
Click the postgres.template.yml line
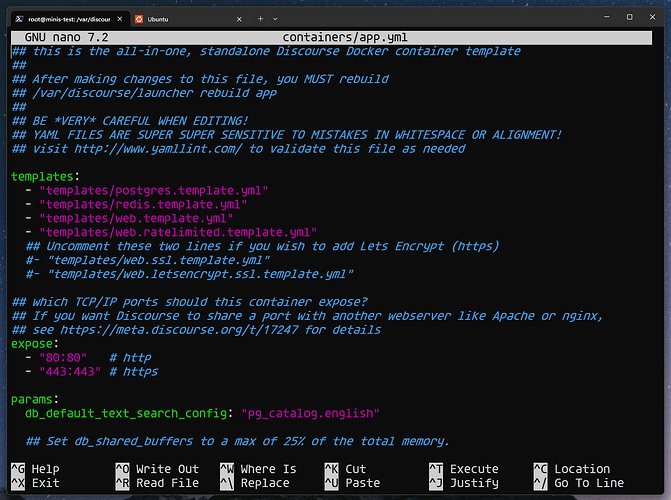[147, 190]
